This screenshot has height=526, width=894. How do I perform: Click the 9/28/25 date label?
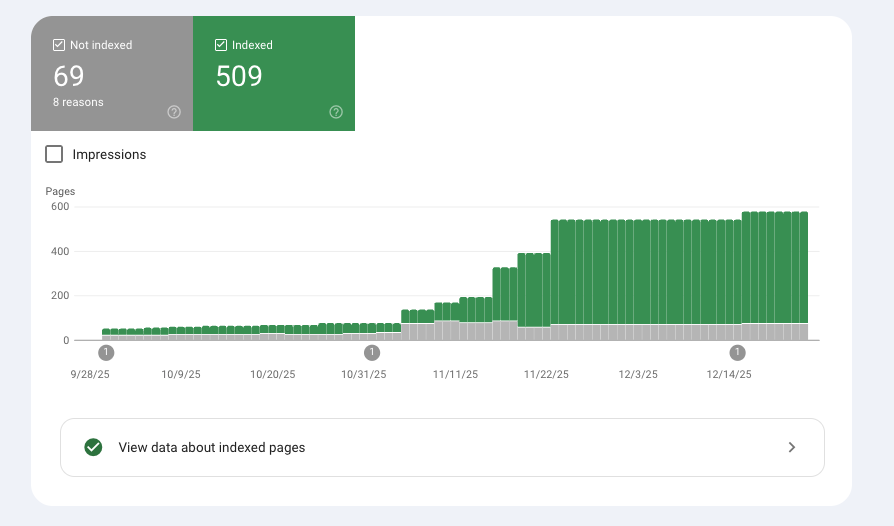(x=90, y=374)
